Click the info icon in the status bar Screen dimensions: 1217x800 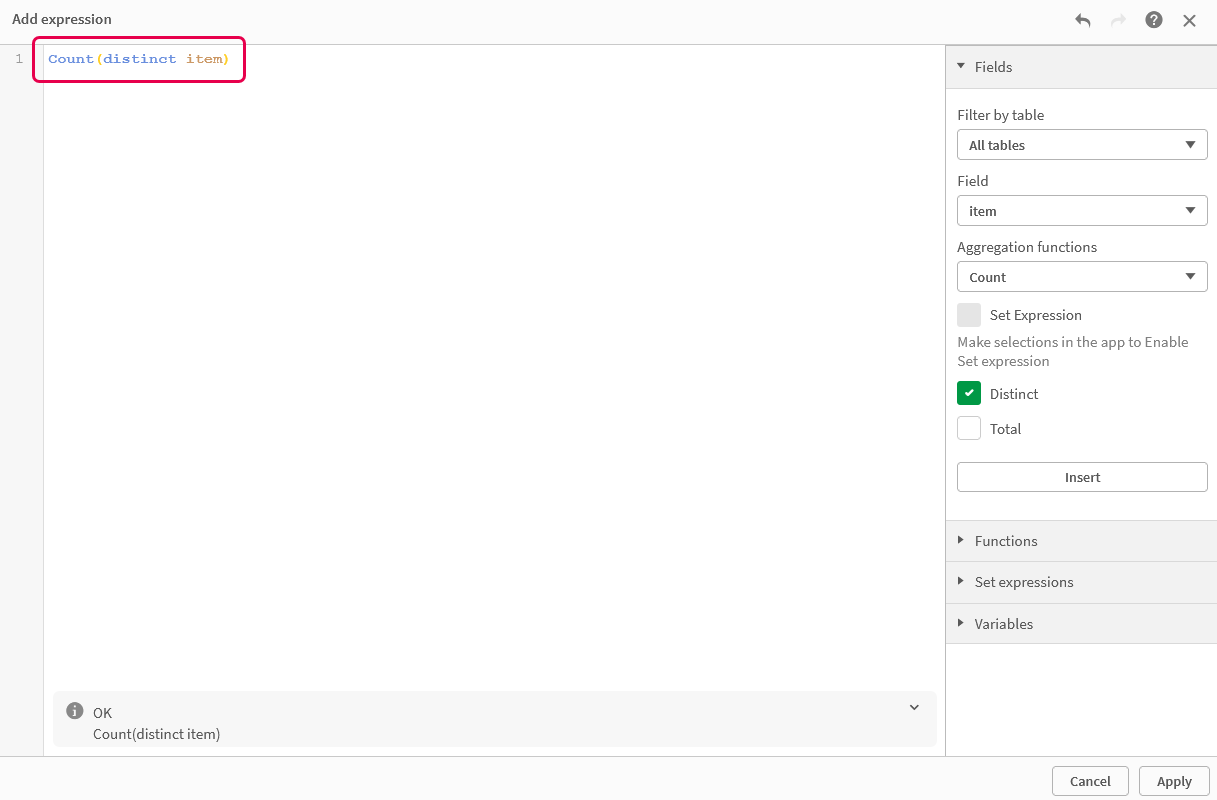74,710
